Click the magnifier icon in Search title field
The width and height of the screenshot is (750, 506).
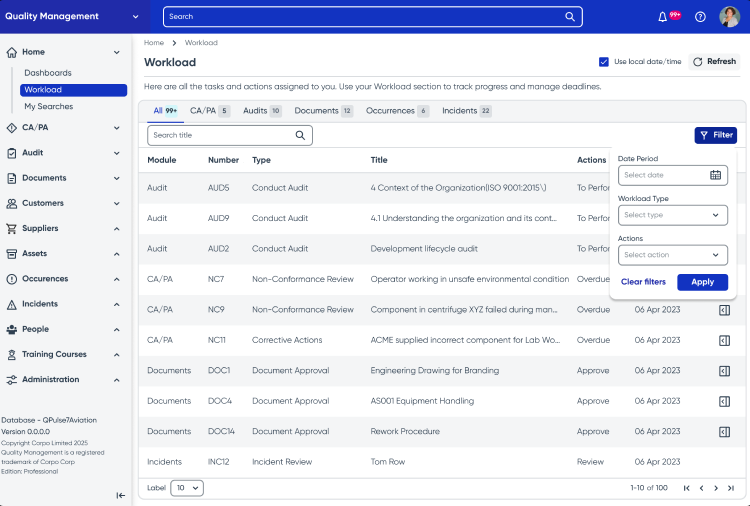click(300, 135)
